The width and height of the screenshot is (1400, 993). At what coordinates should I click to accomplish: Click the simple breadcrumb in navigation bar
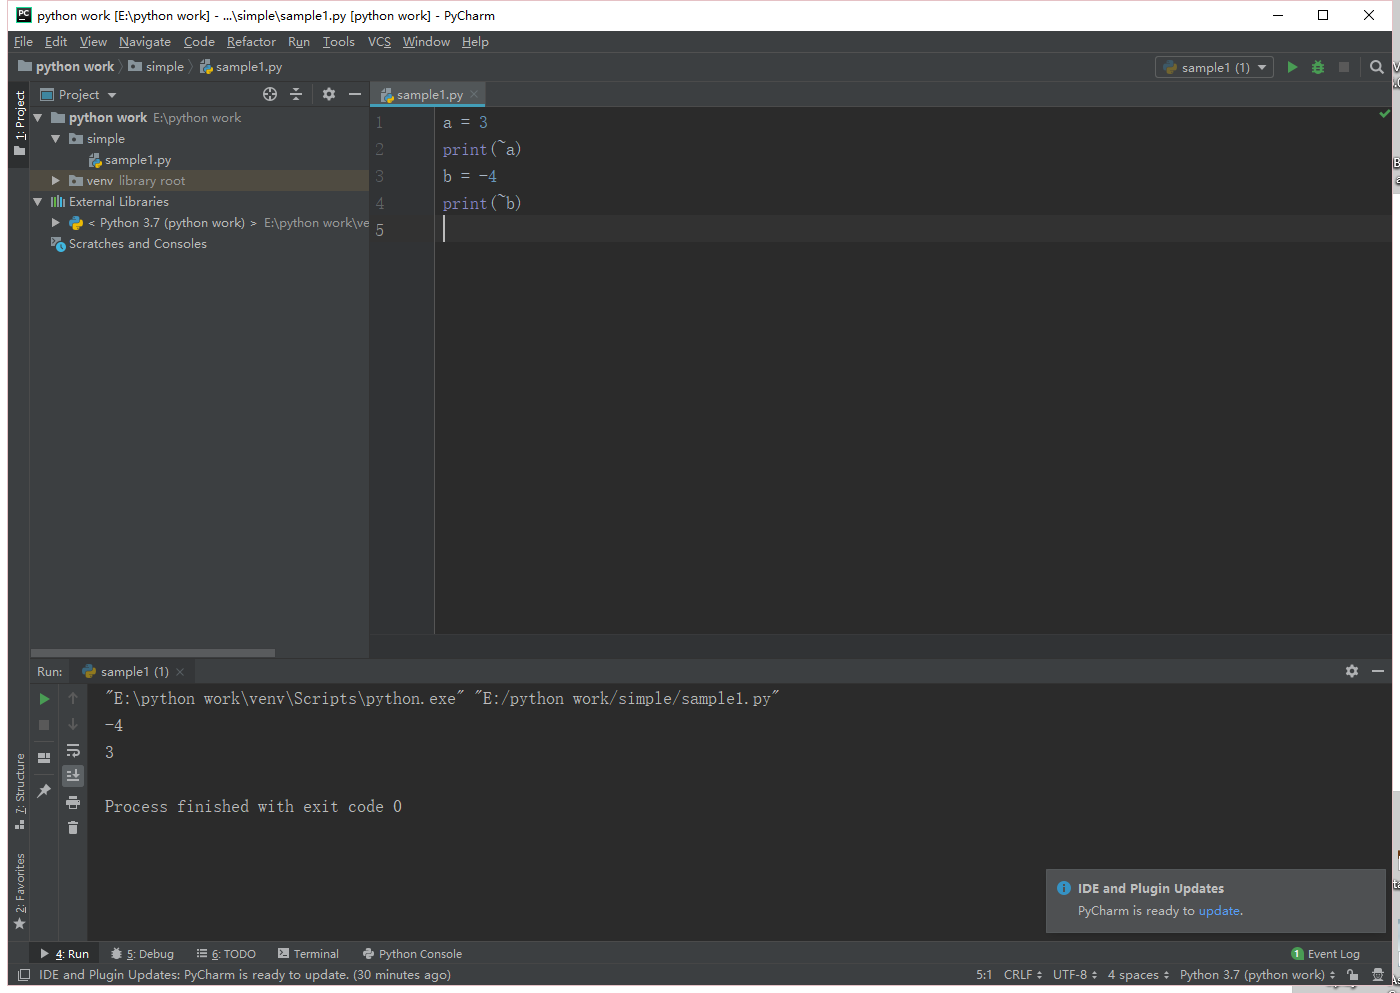(156, 67)
